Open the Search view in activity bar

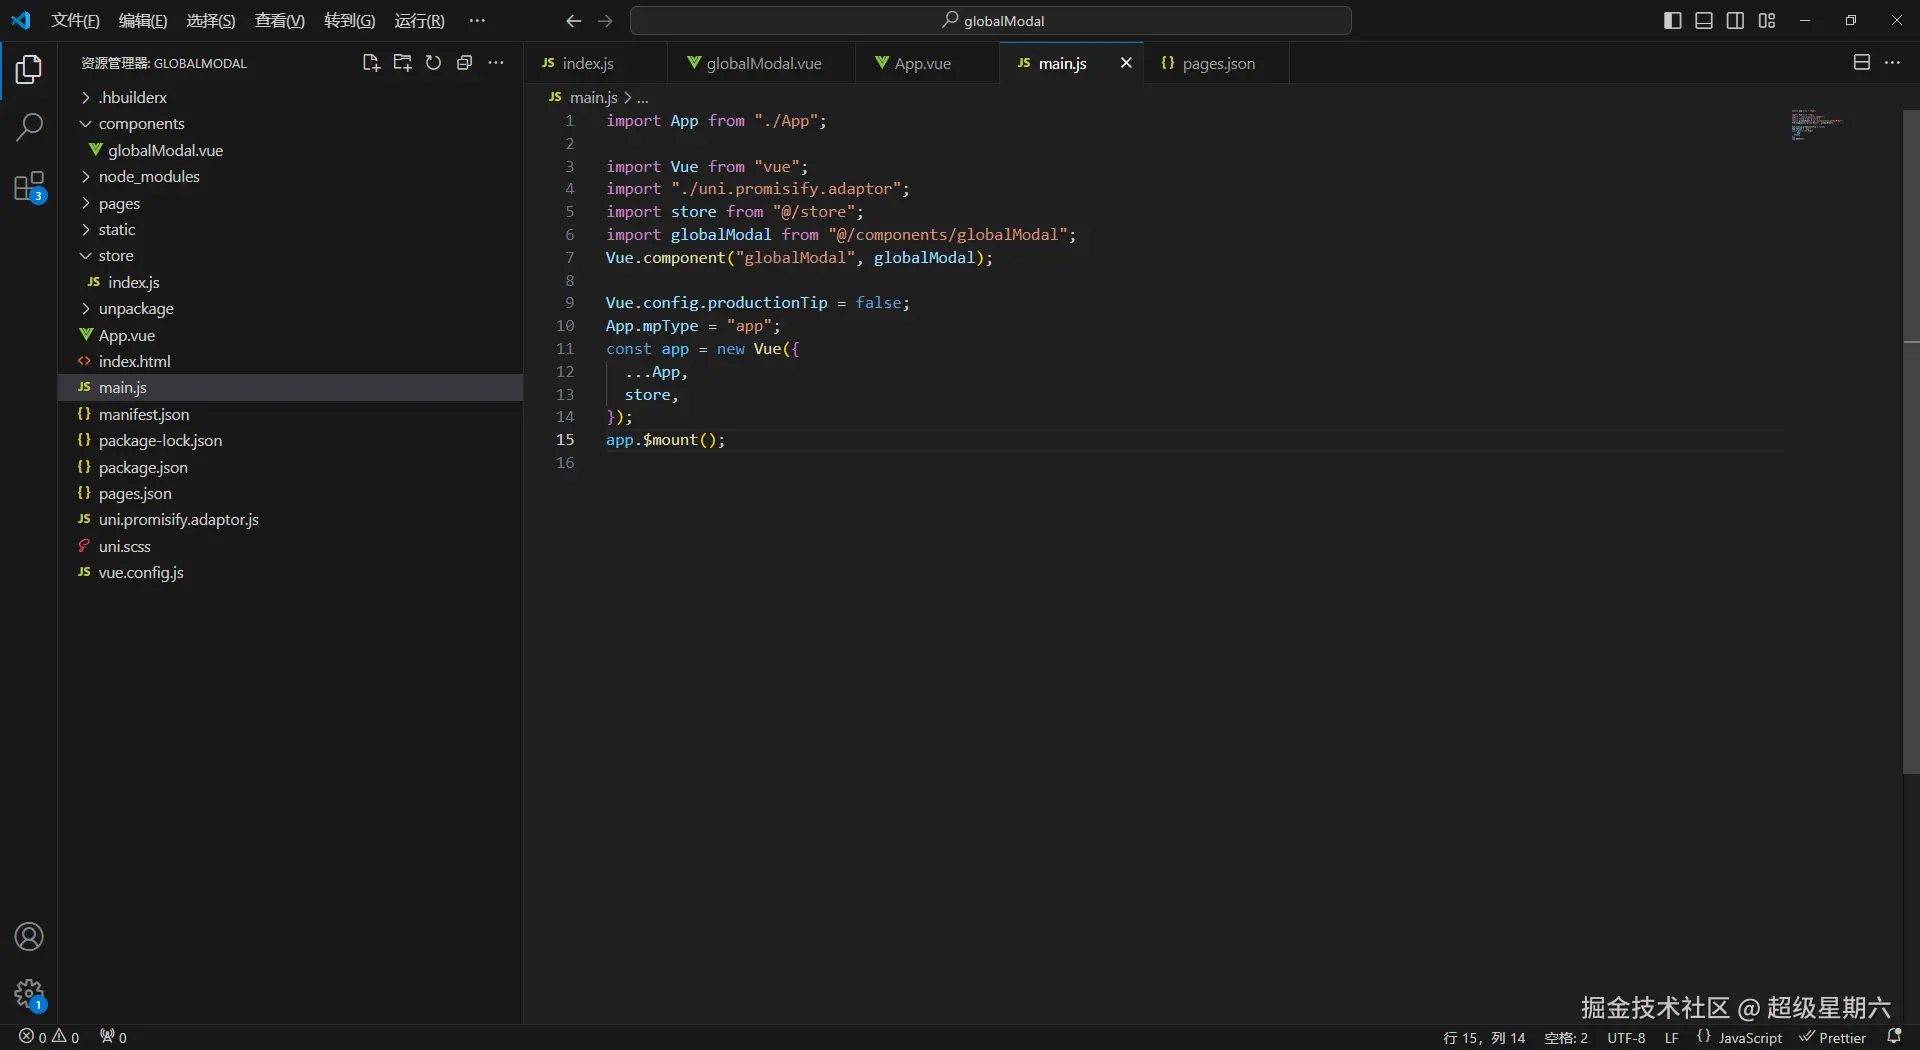[29, 127]
